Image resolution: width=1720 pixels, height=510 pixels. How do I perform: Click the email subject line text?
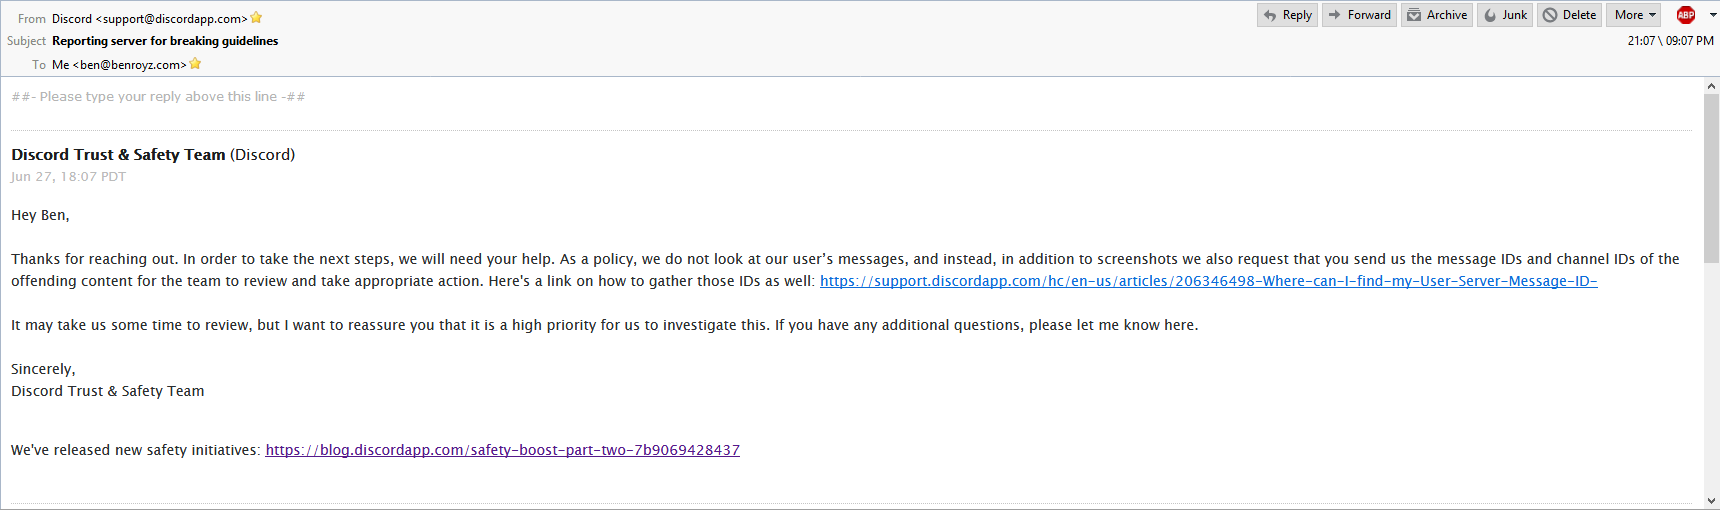(x=165, y=41)
